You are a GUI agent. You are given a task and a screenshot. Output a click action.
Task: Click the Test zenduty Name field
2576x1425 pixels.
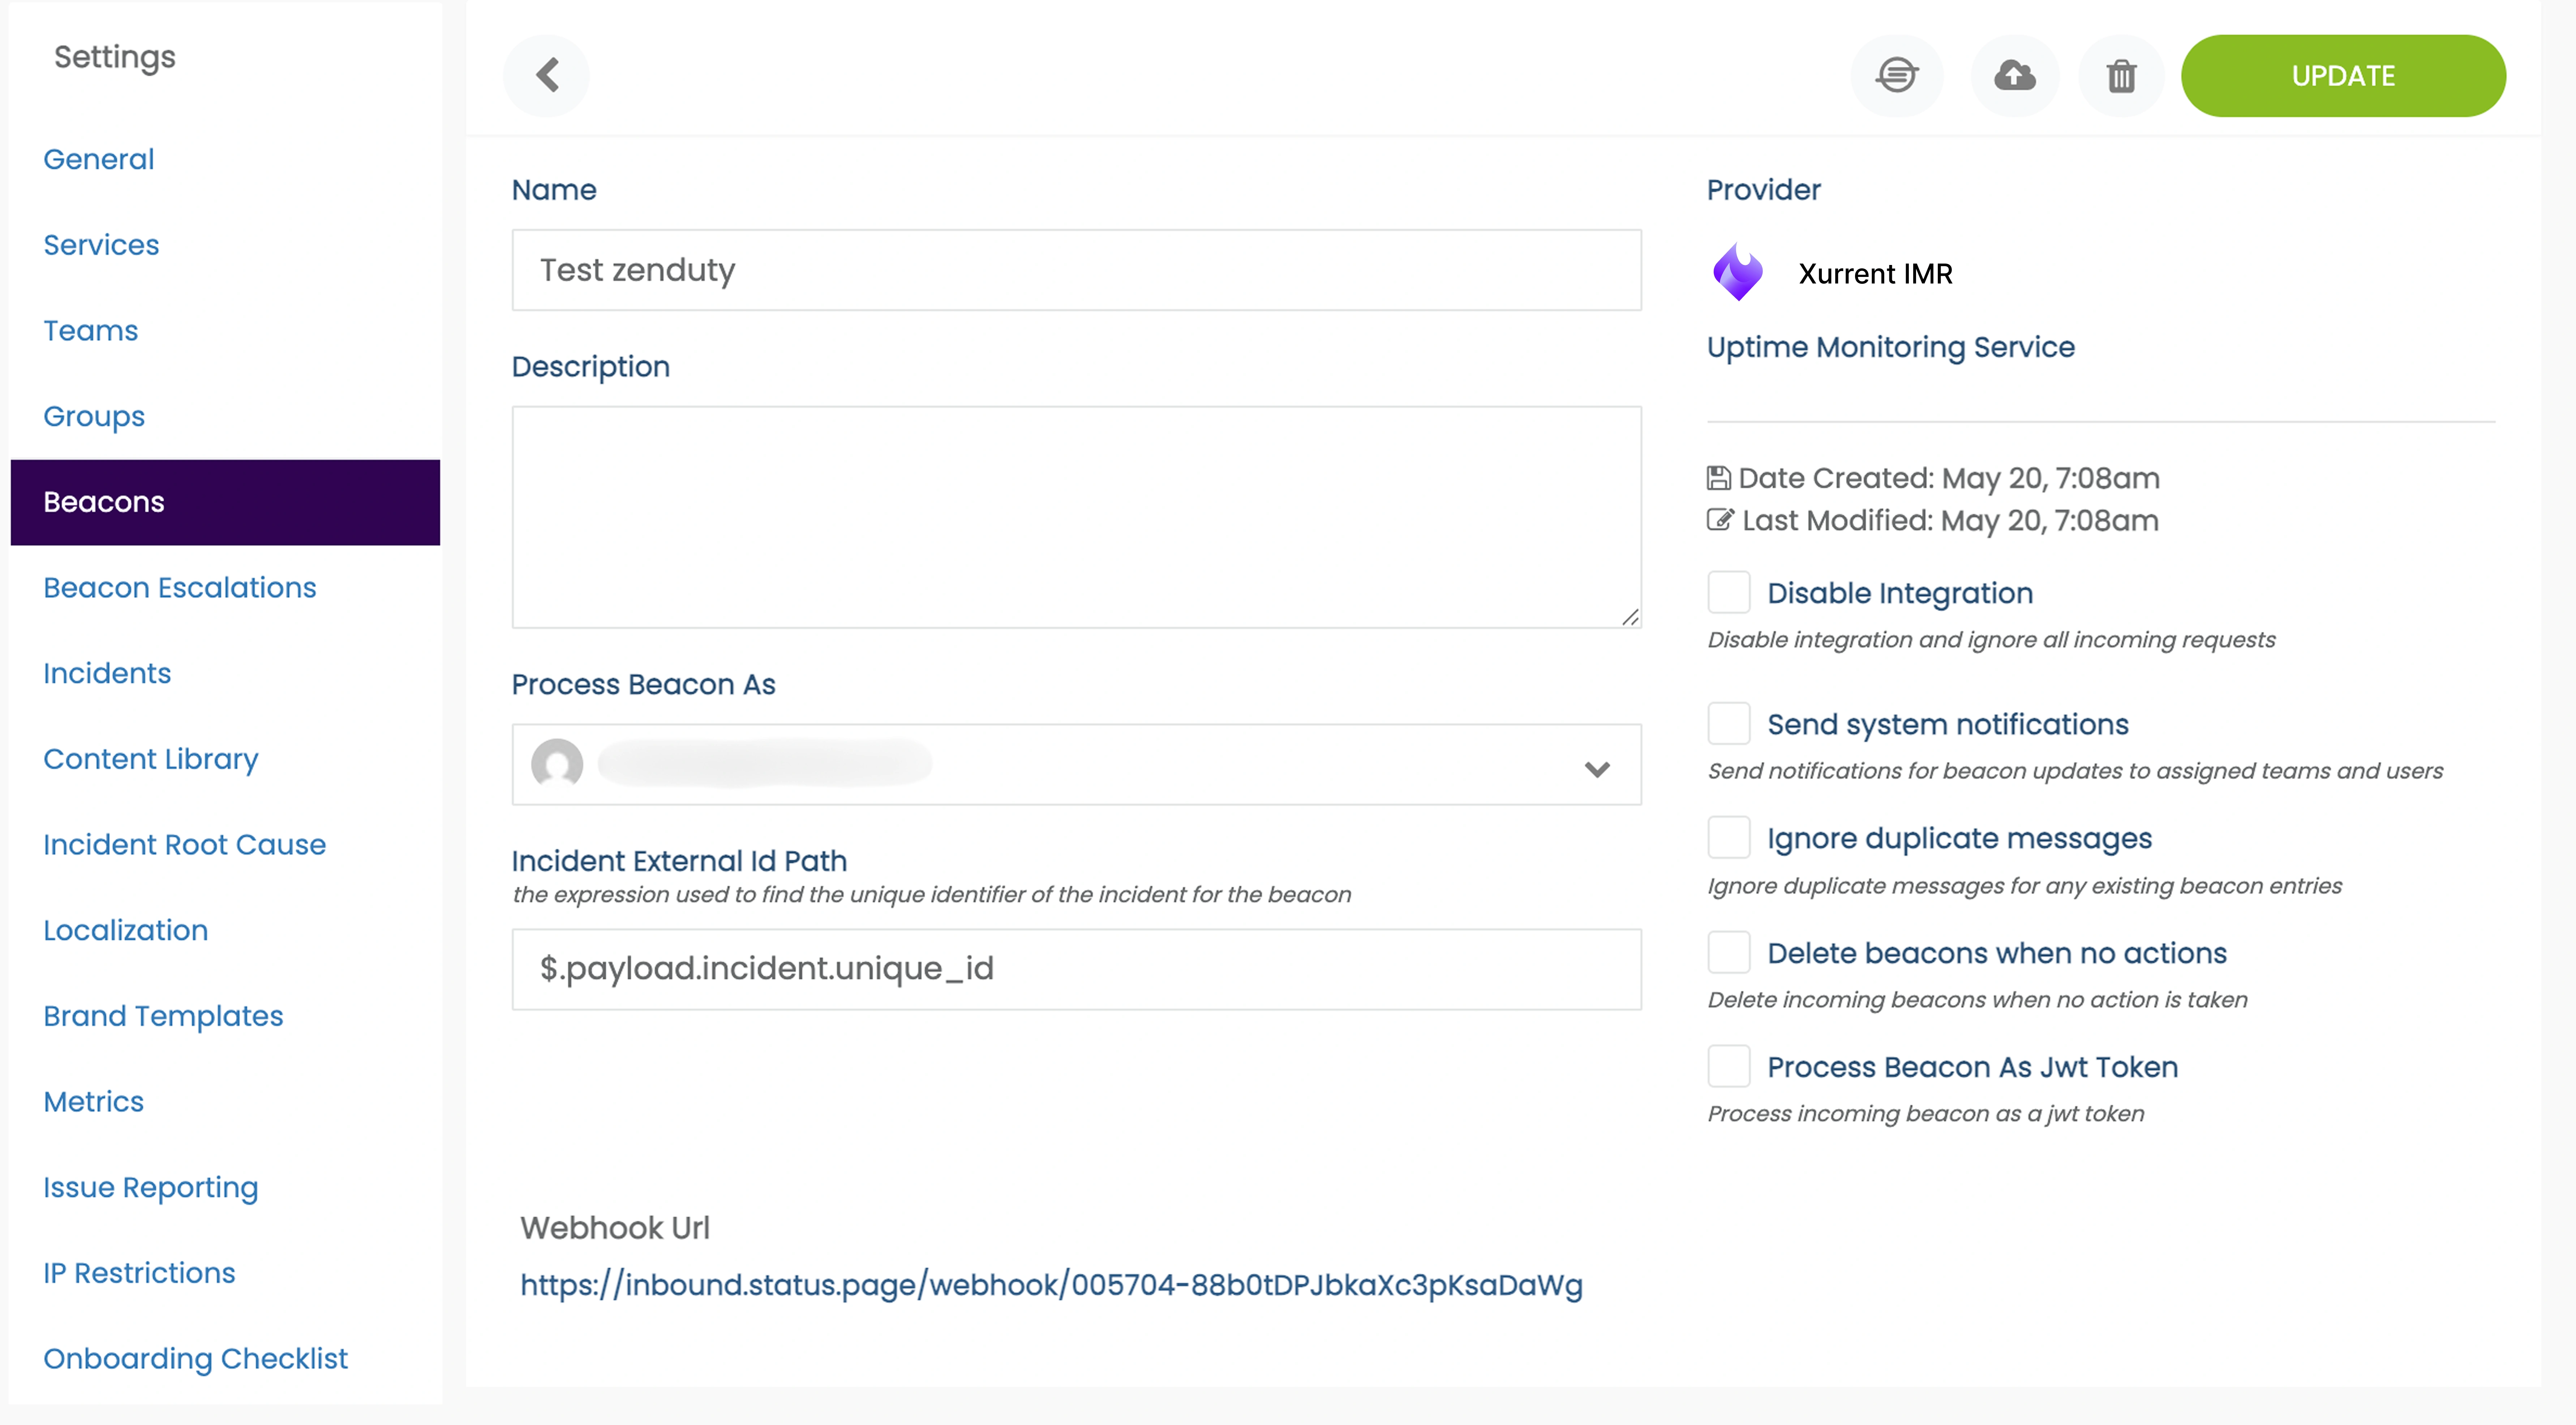[x=1076, y=270]
